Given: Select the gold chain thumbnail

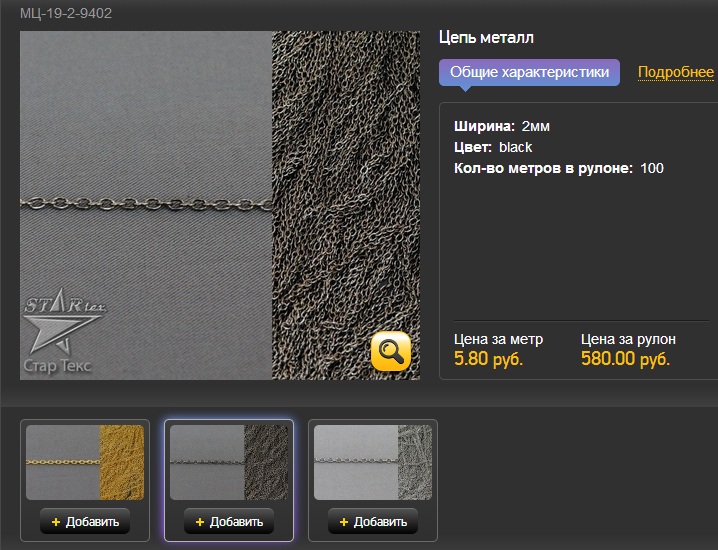Looking at the screenshot, I should tap(85, 462).
